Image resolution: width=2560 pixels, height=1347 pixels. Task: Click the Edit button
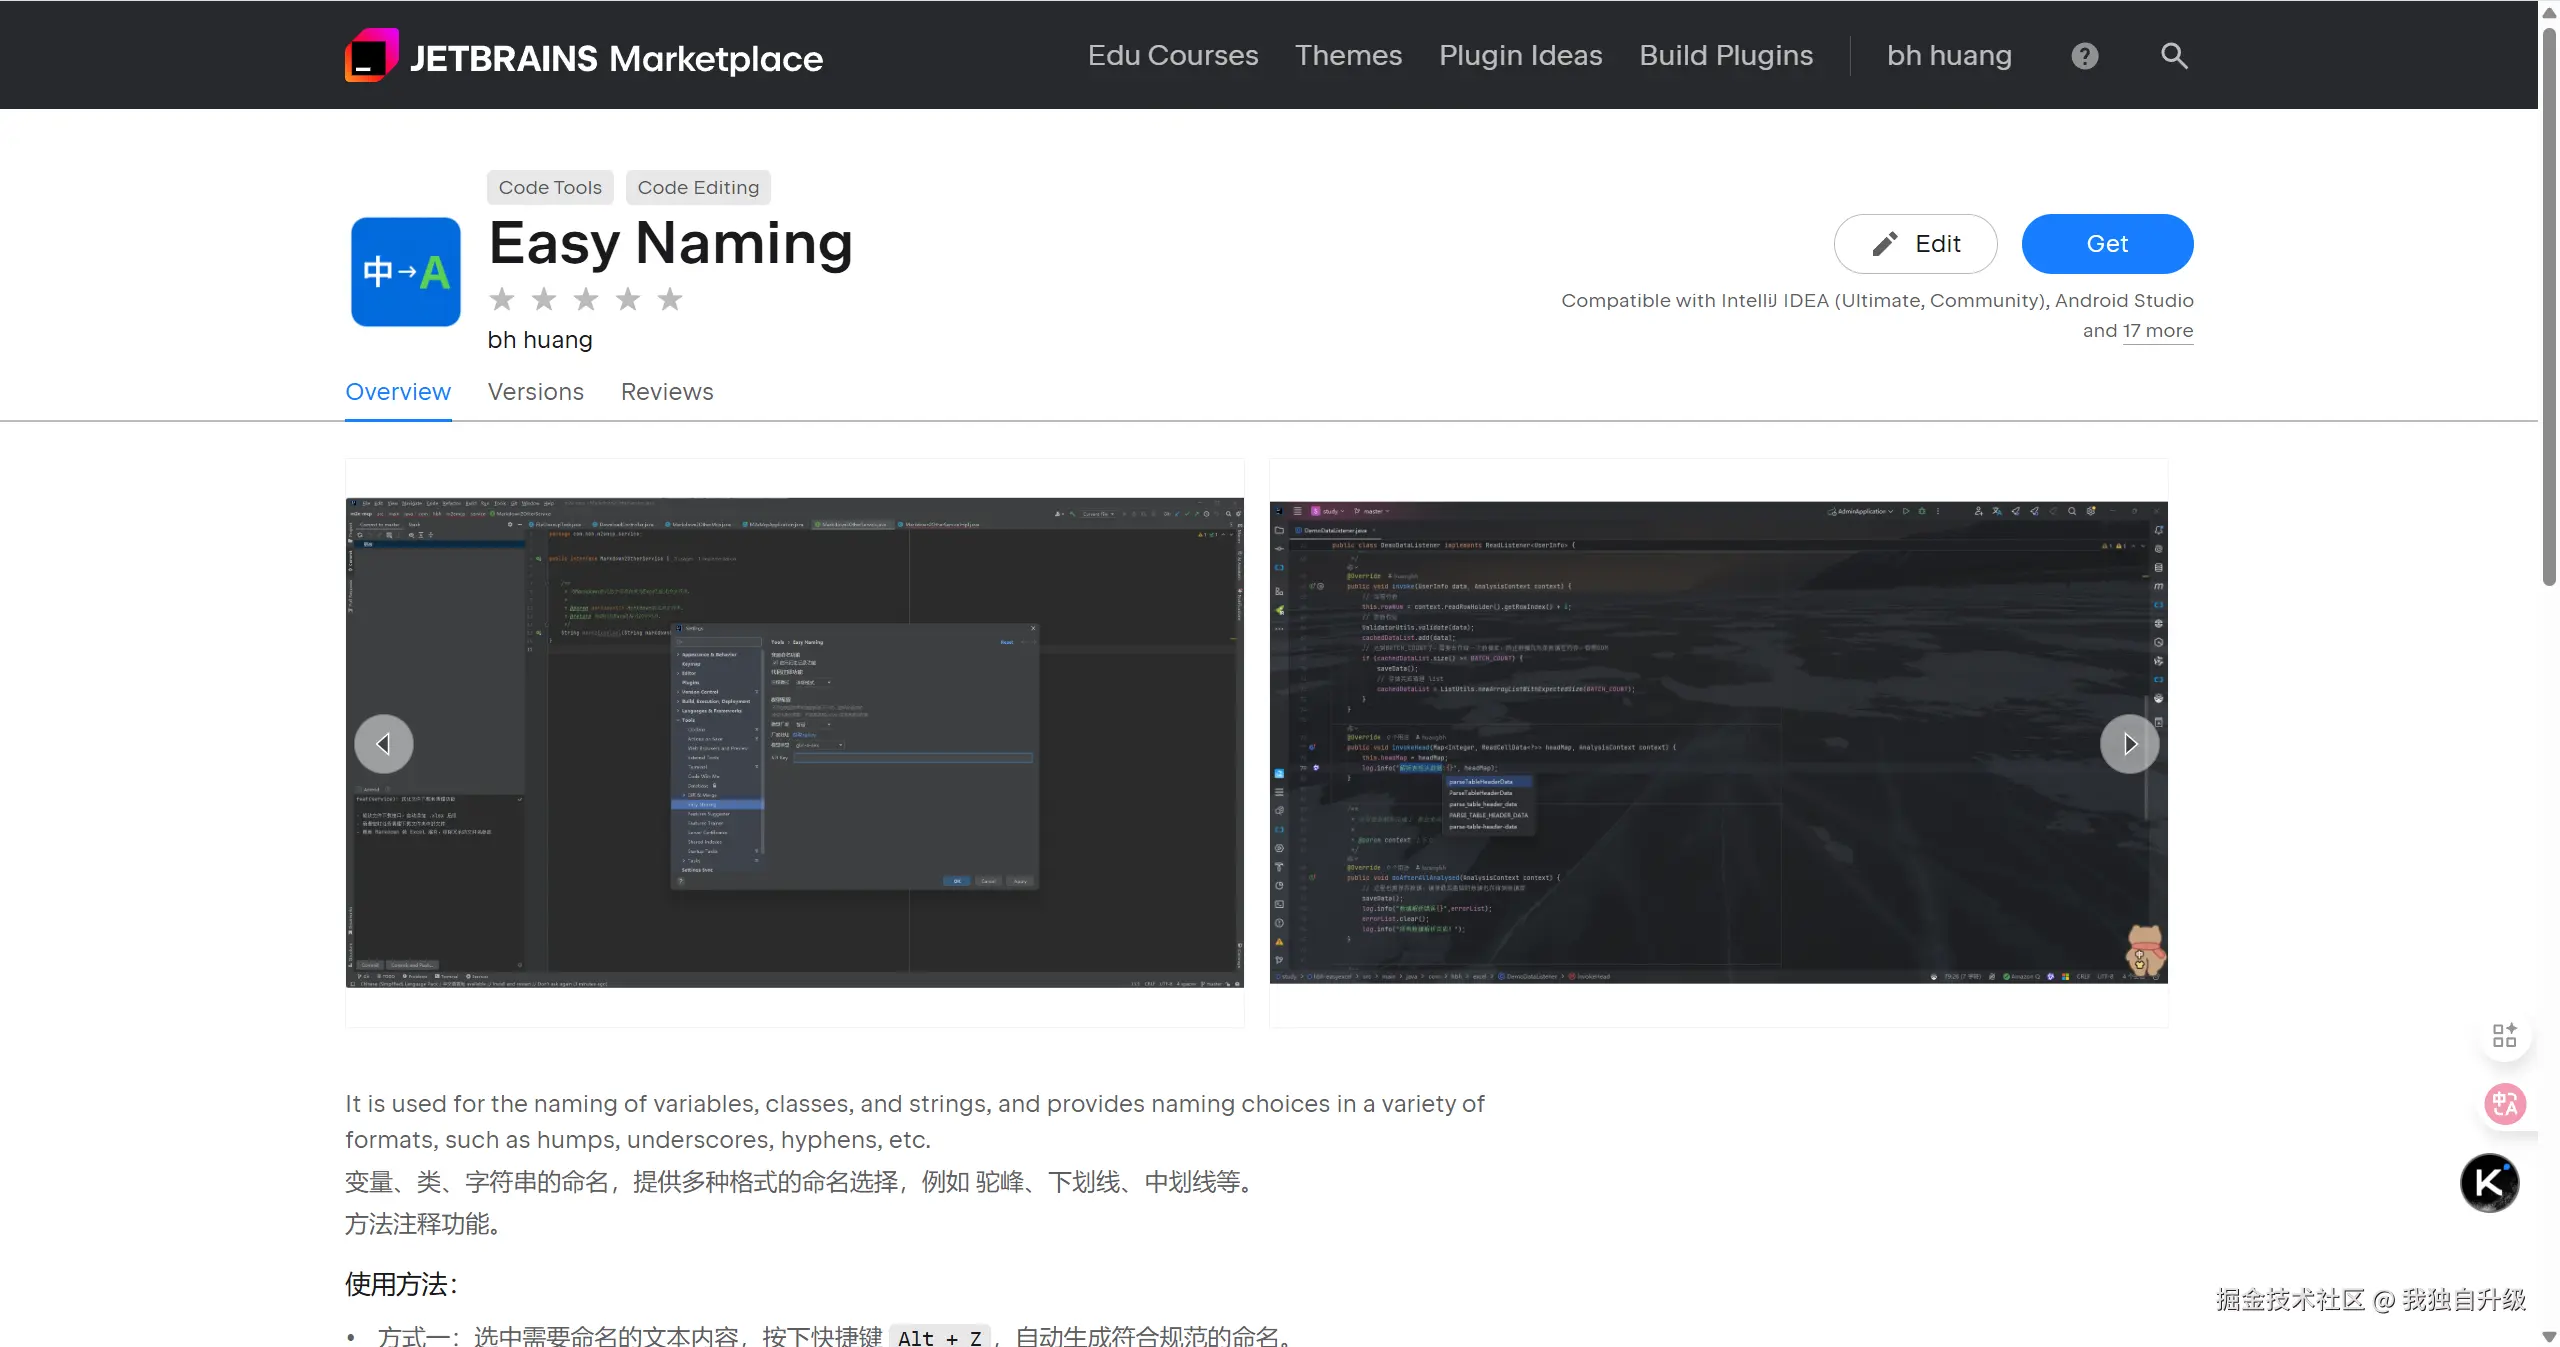tap(1915, 244)
